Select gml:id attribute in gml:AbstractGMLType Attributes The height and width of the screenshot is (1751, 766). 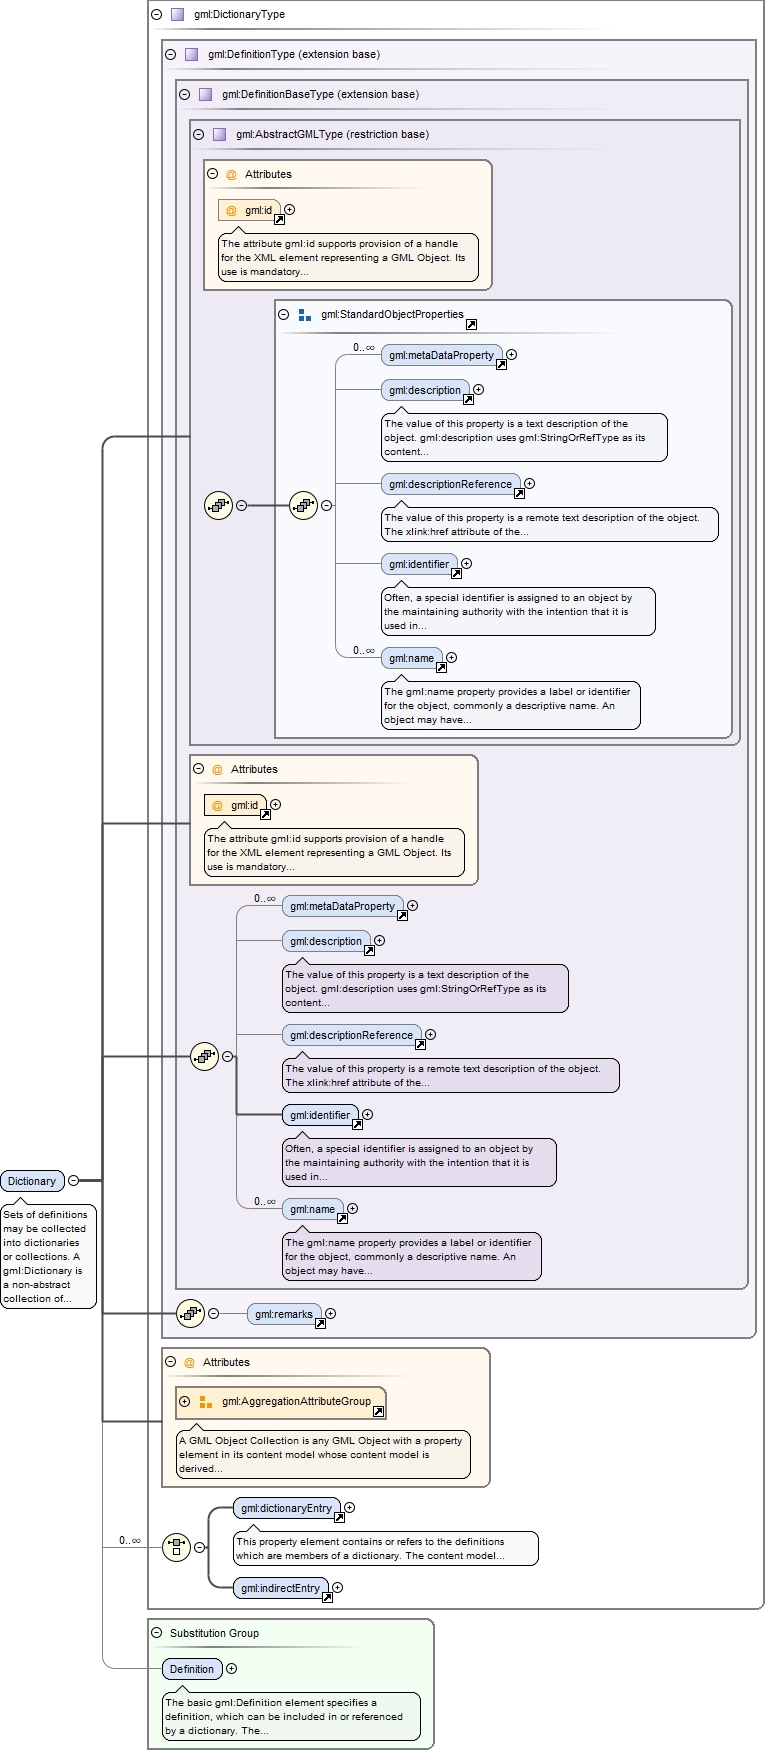click(250, 211)
